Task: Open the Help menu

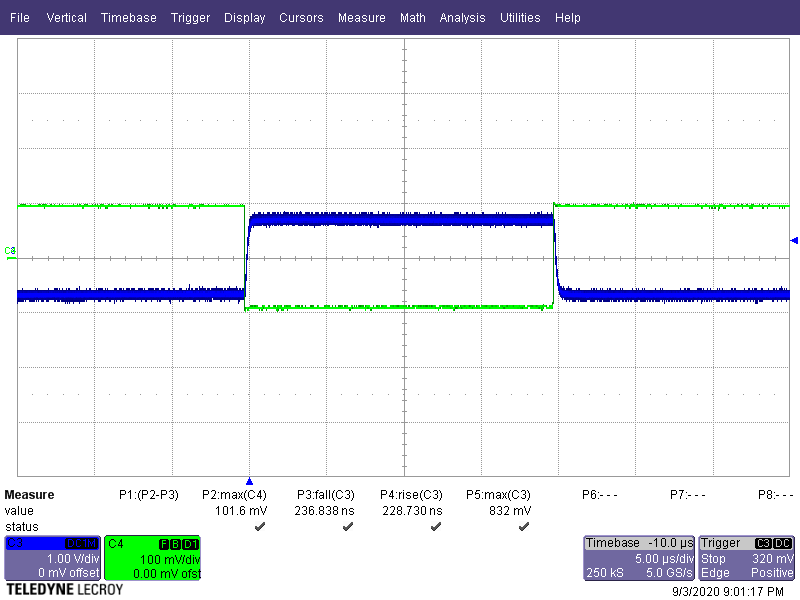Action: pyautogui.click(x=567, y=17)
